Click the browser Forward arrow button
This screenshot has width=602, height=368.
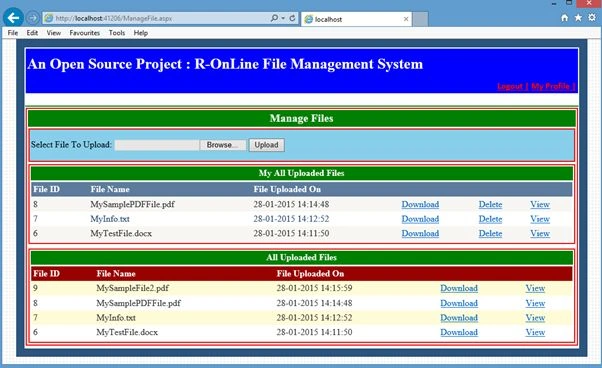(x=33, y=18)
